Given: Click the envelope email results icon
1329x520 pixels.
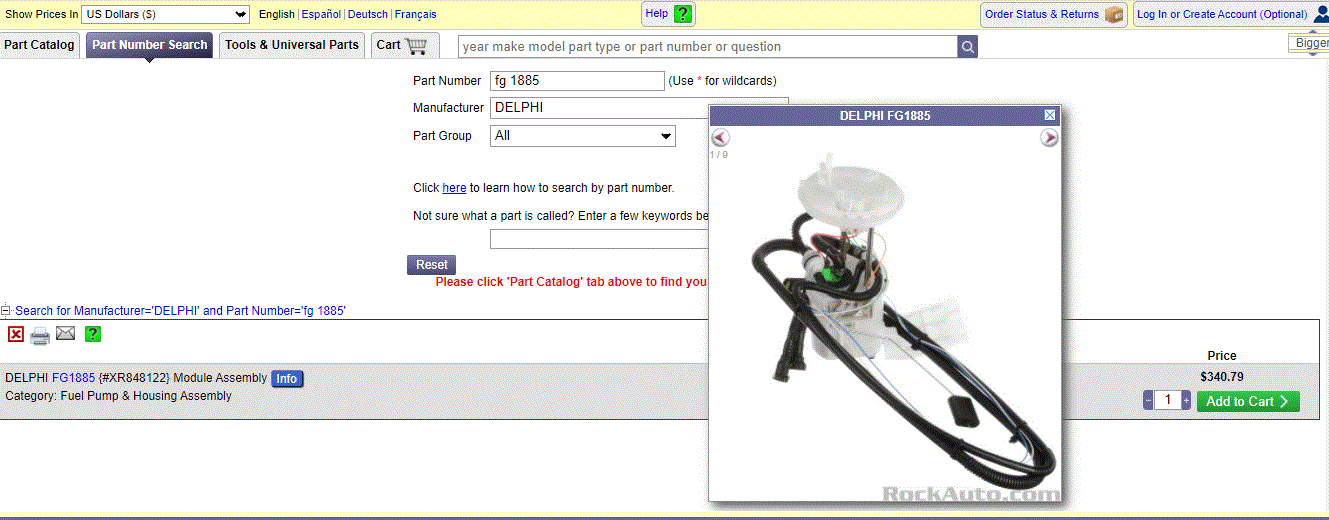Looking at the screenshot, I should pos(66,333).
